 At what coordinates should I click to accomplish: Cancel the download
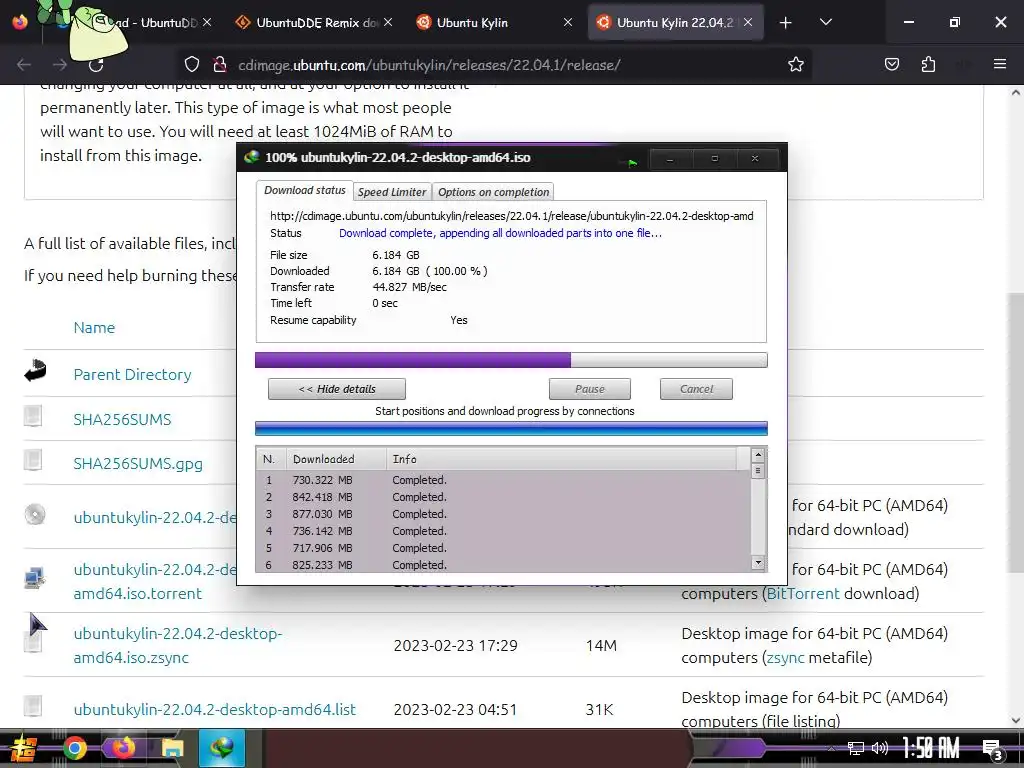(x=696, y=389)
